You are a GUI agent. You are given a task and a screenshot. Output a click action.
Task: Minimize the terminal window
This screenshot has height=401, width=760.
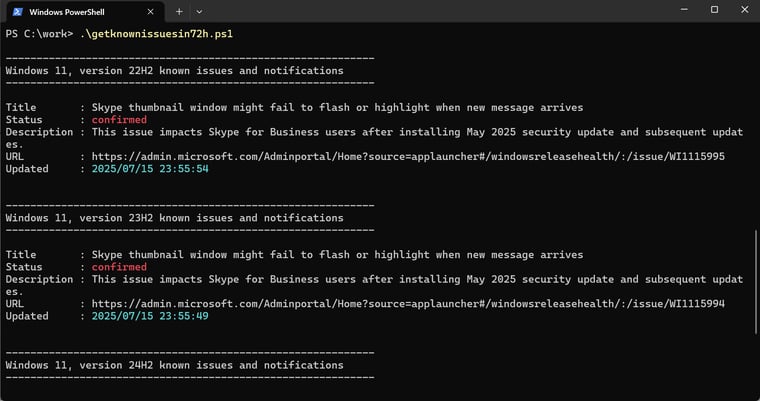pos(684,10)
